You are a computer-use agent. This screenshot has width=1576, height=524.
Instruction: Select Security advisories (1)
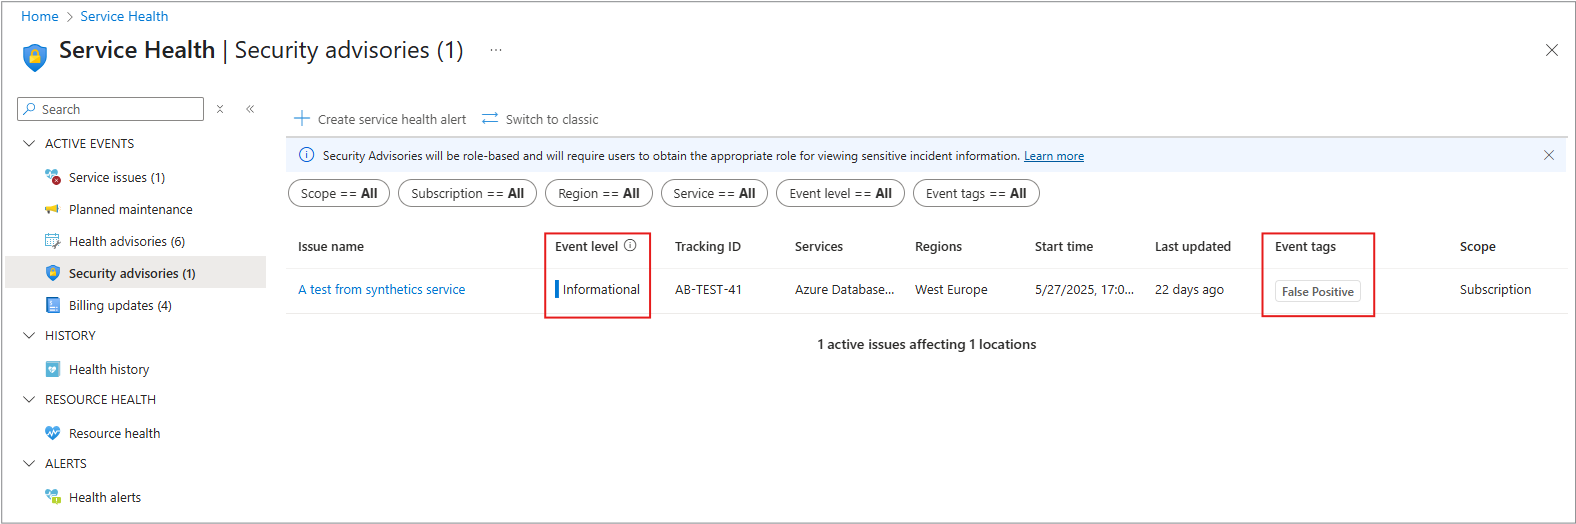click(x=132, y=273)
